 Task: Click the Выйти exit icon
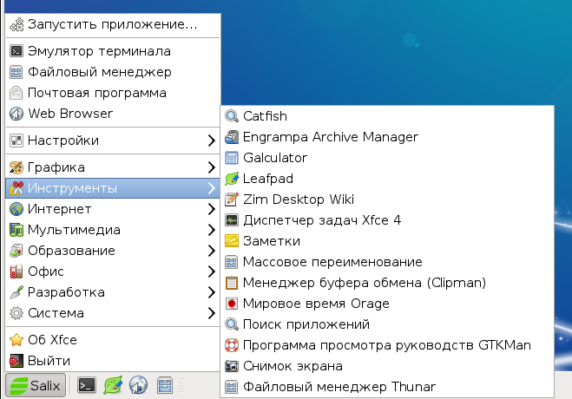[16, 361]
